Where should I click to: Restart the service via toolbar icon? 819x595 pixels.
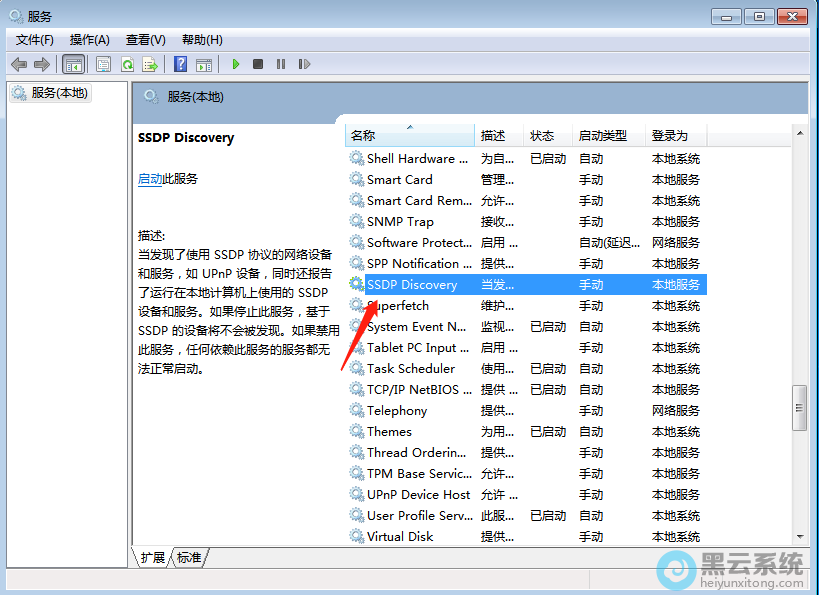(x=304, y=64)
